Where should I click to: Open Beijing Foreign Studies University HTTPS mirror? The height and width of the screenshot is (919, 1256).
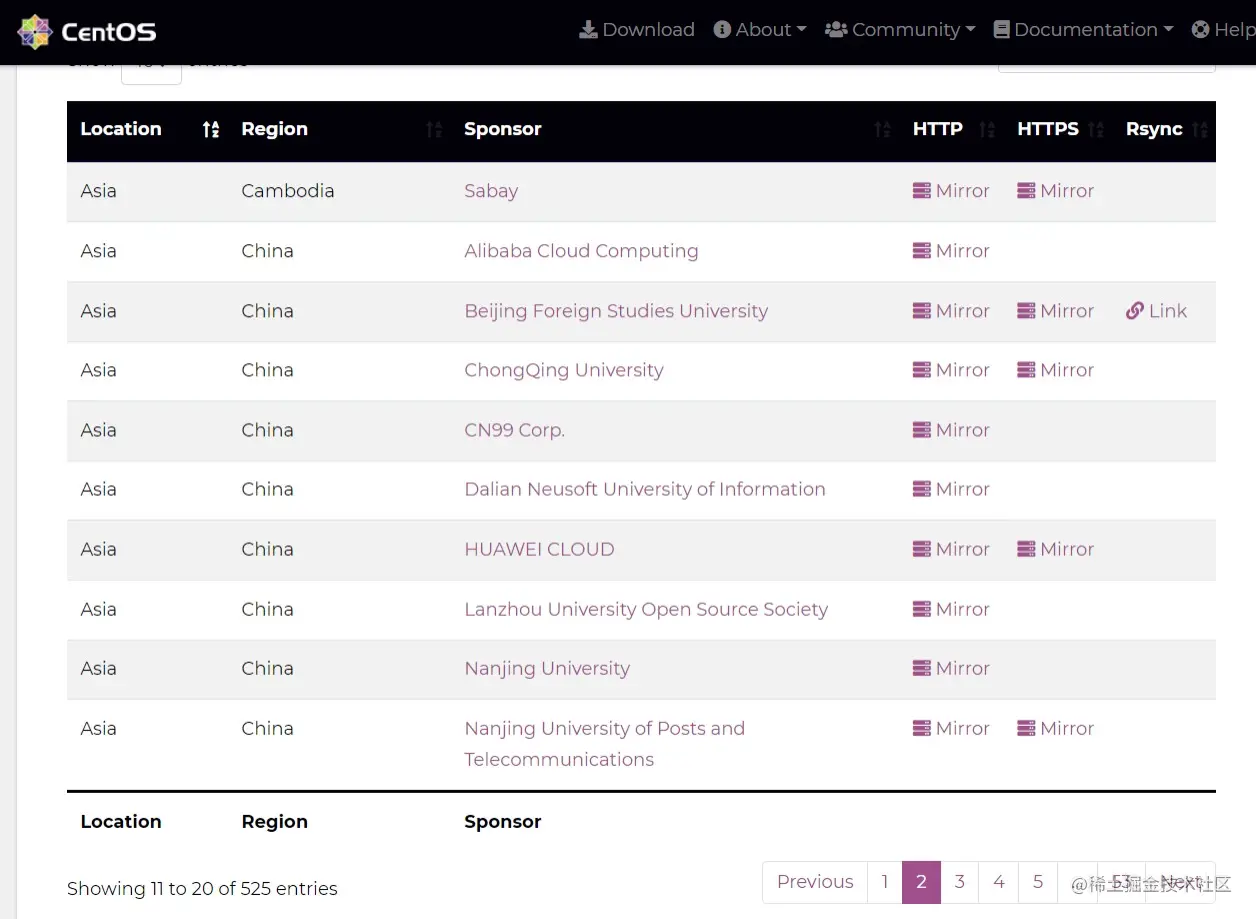(1055, 311)
